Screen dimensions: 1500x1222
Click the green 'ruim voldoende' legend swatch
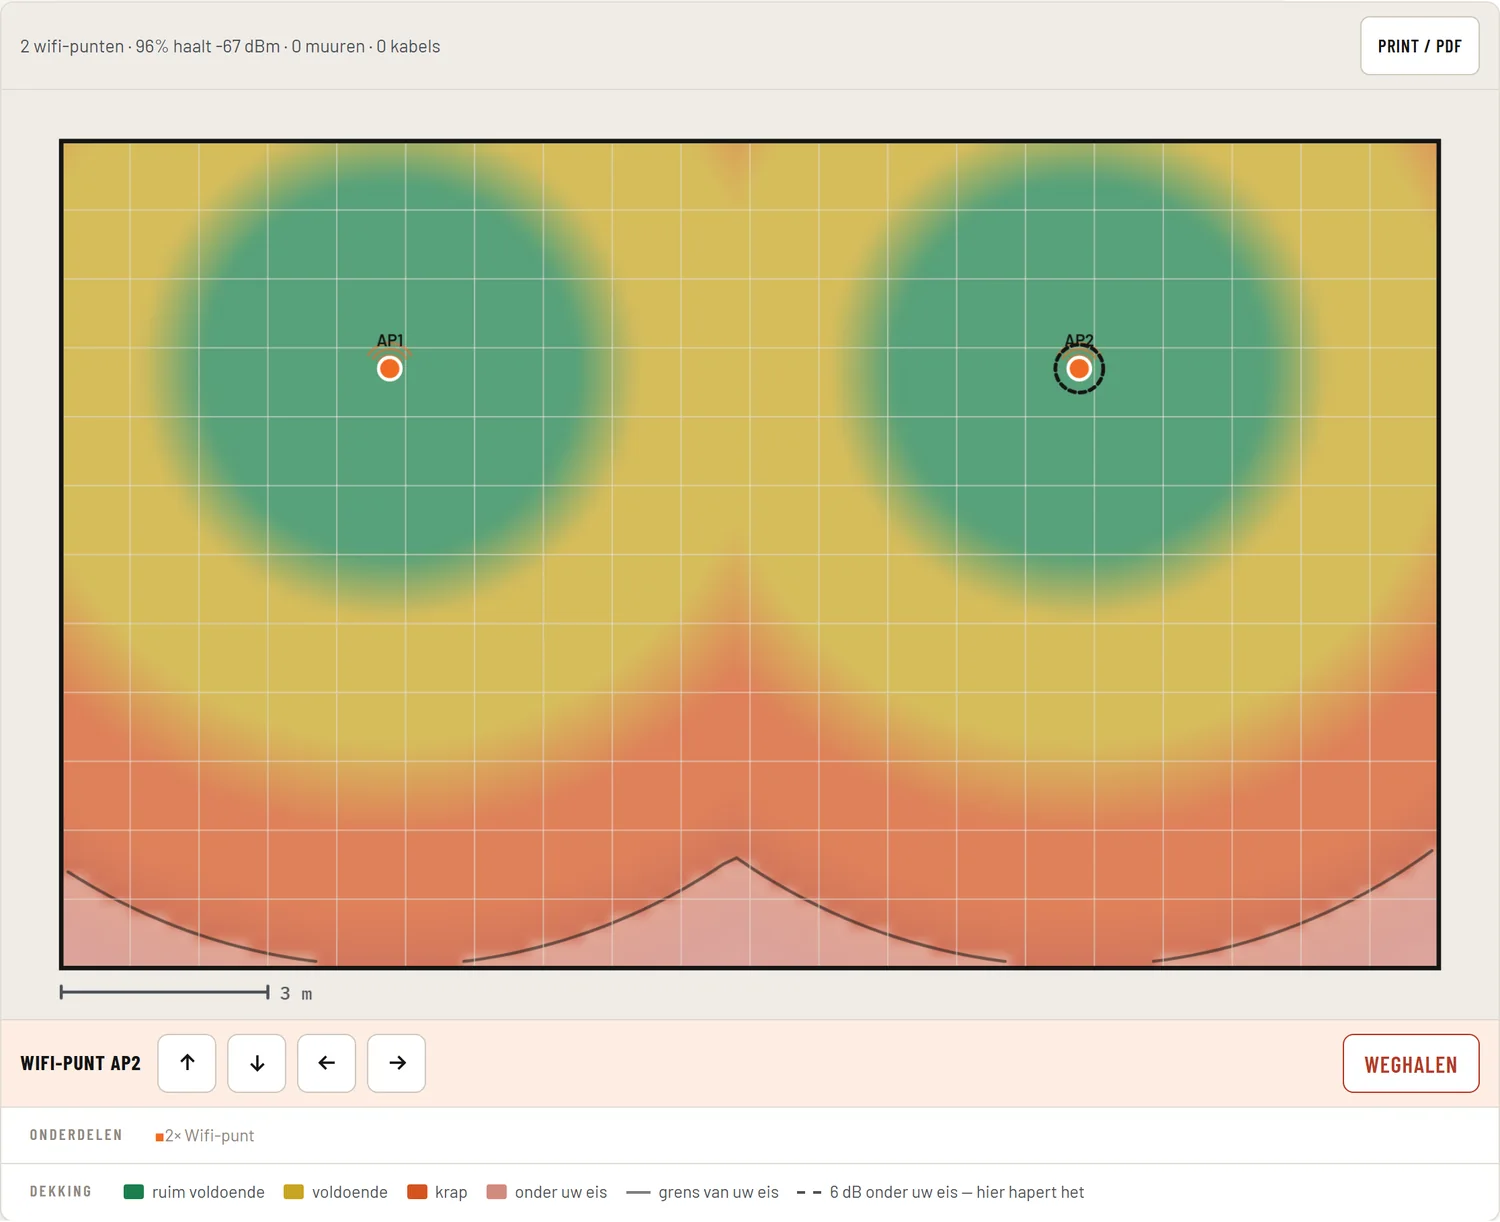(133, 1192)
